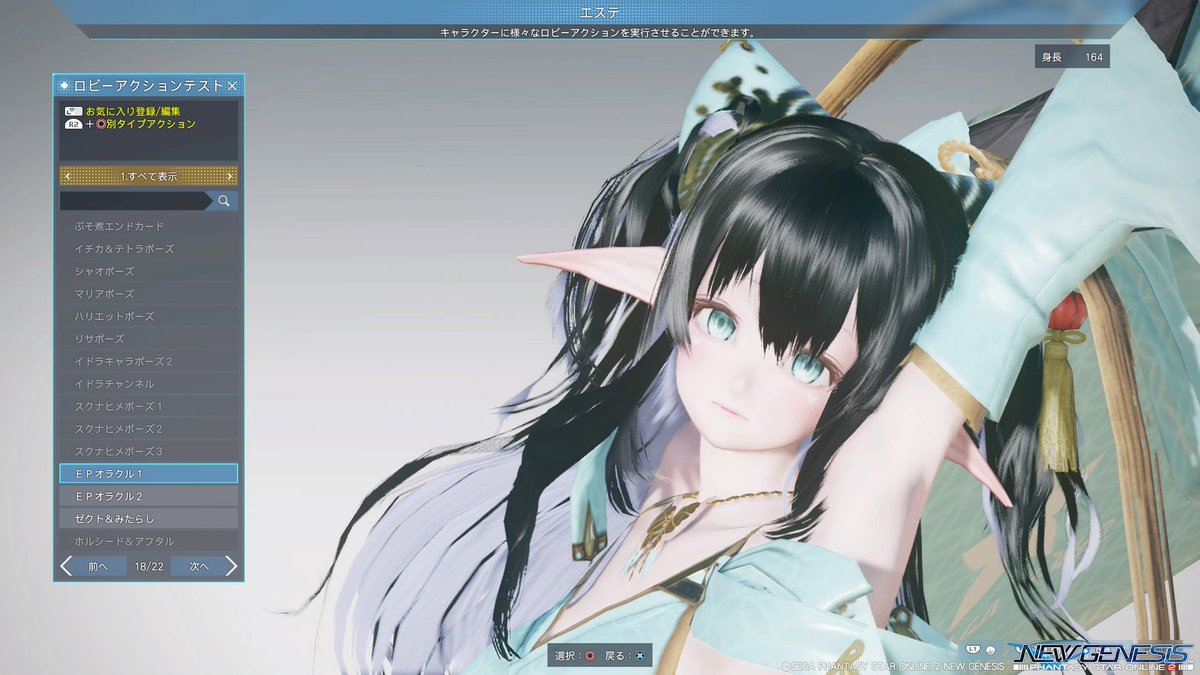Pick 'リサポーズ' from the list
This screenshot has height=675, width=1200.
coord(149,338)
